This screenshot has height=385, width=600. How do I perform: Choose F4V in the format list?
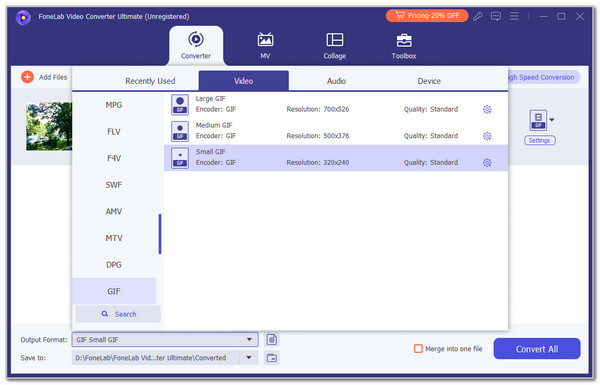[114, 158]
